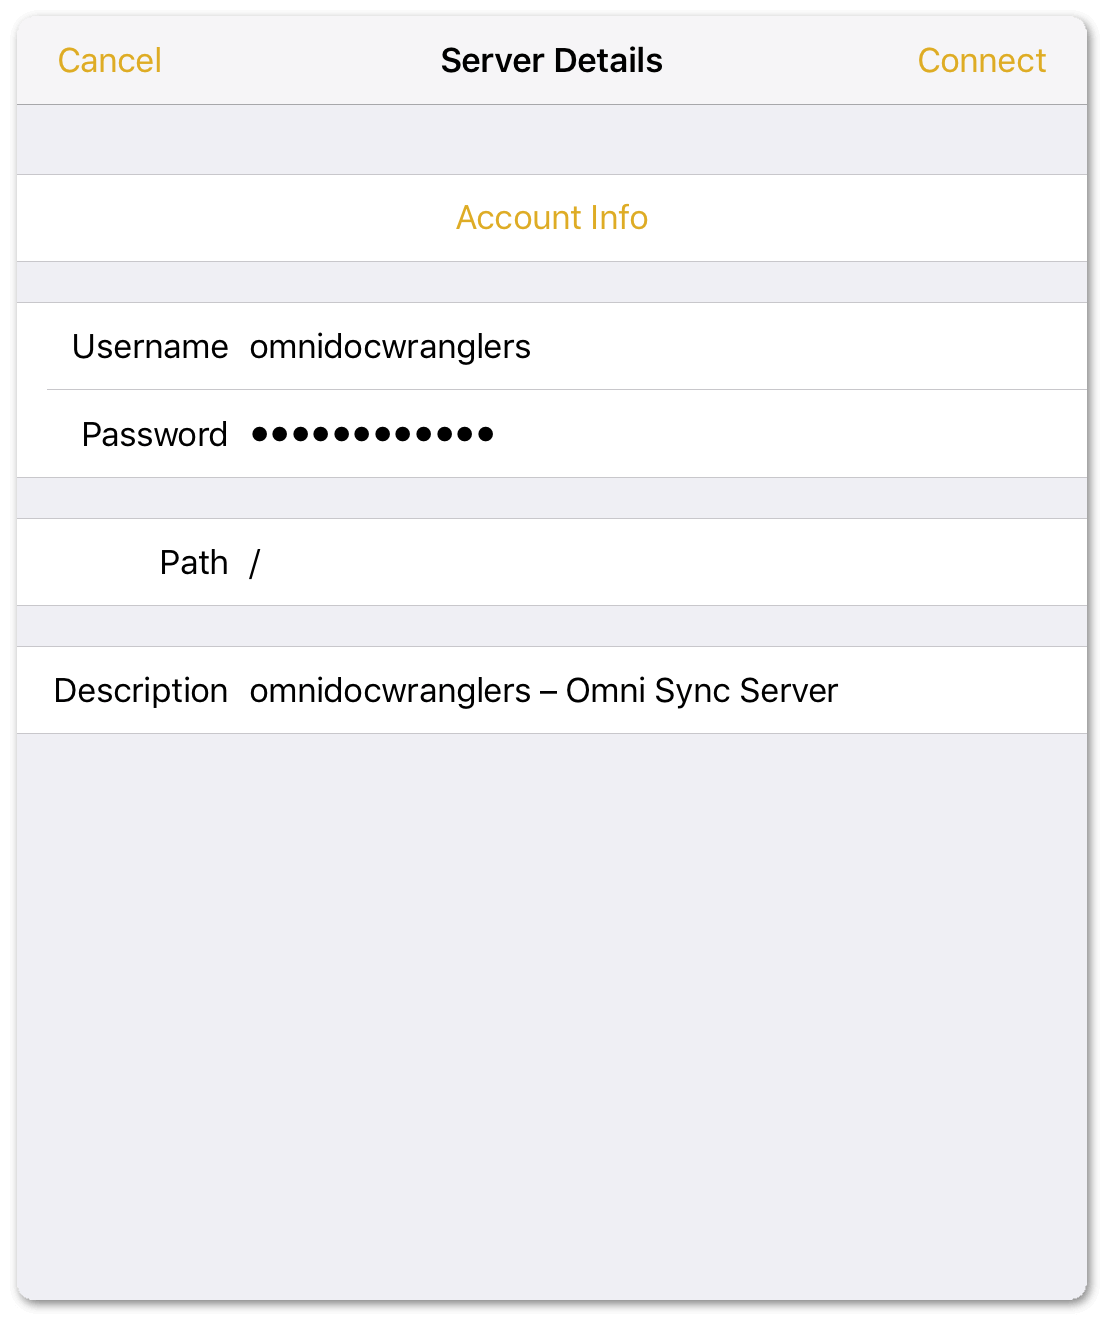The height and width of the screenshot is (1324, 1110).
Task: Click gray separator between Password and Path
Action: tap(552, 498)
